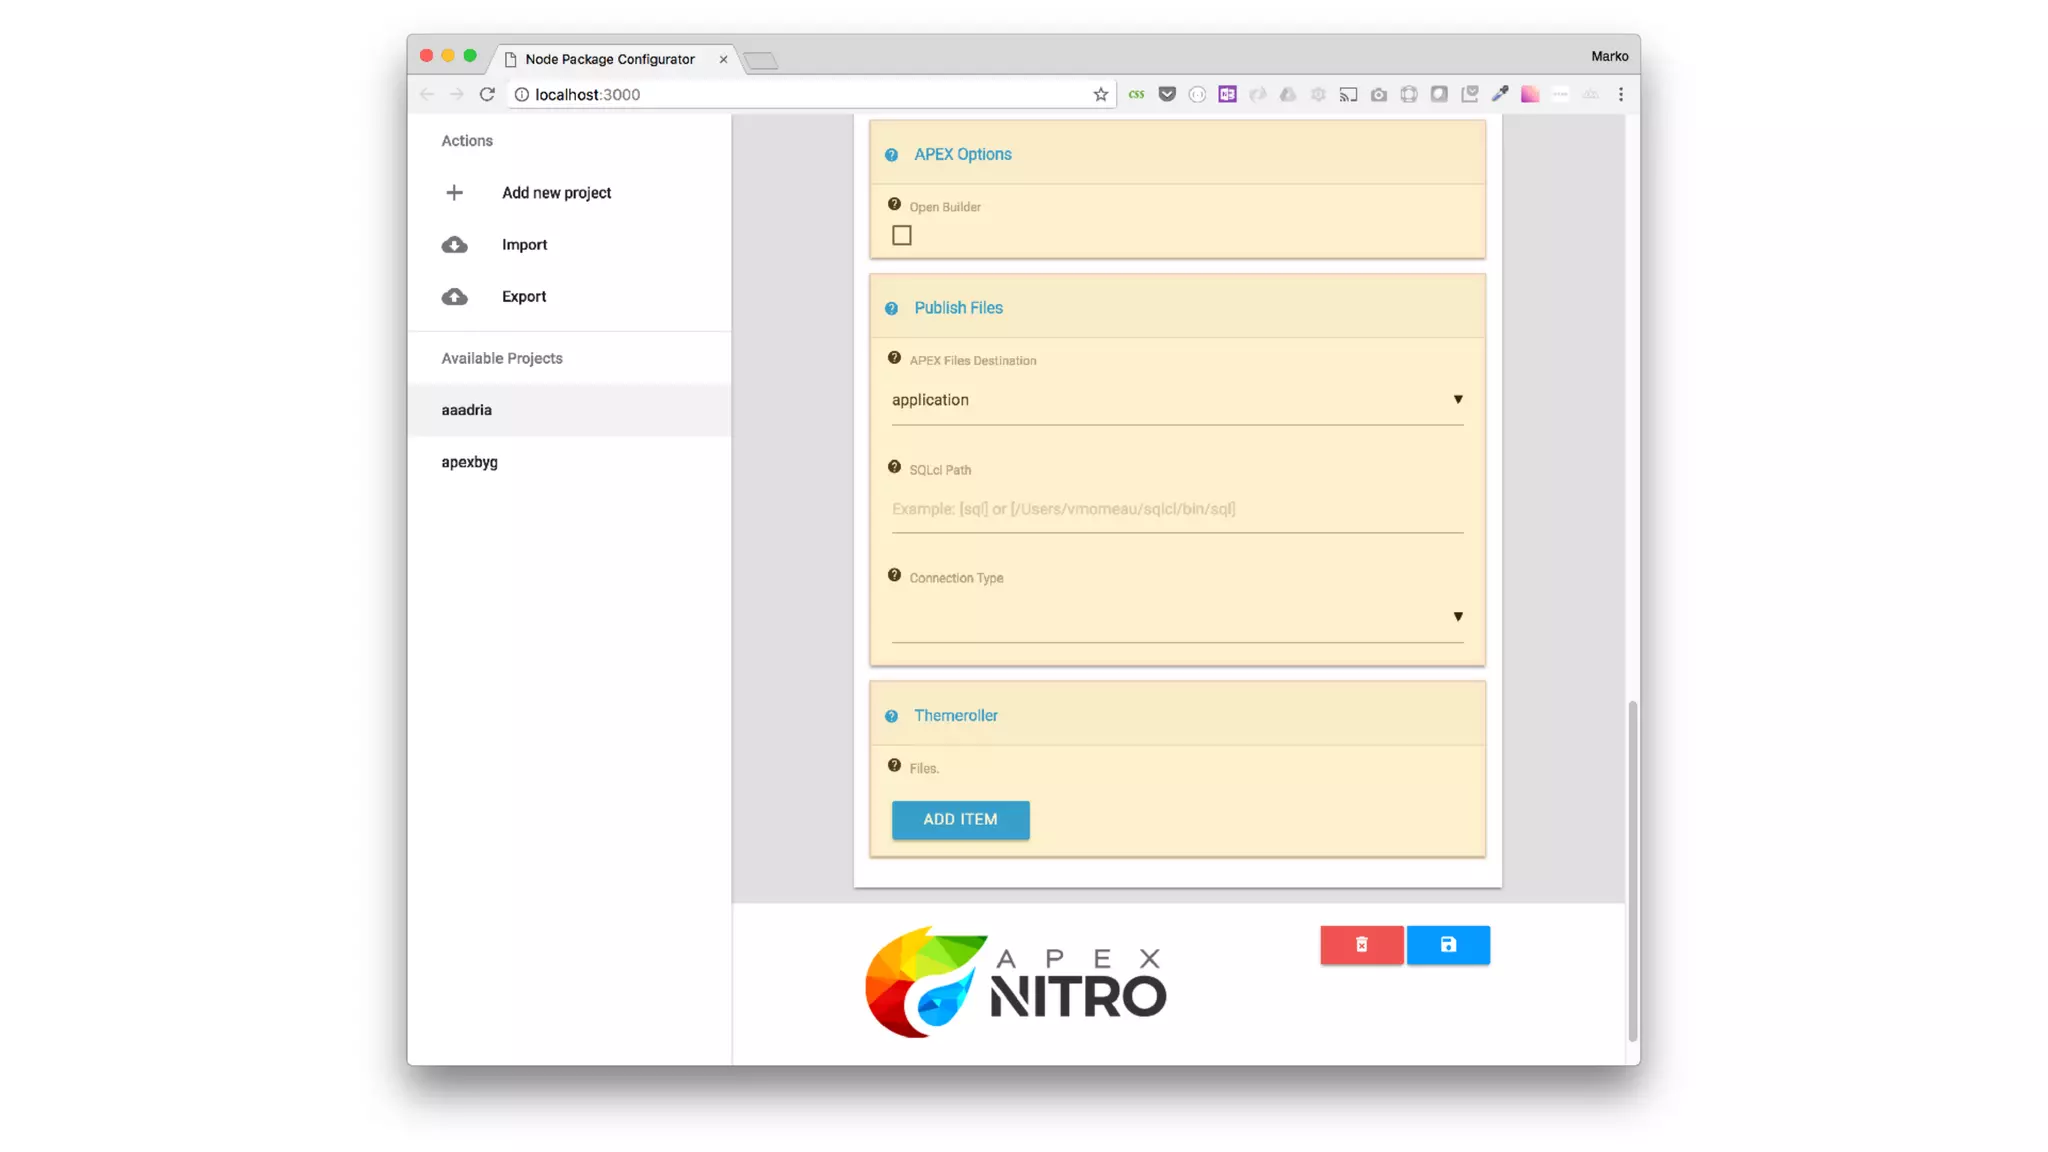Open the Connection Type dropdown

coord(1176,617)
